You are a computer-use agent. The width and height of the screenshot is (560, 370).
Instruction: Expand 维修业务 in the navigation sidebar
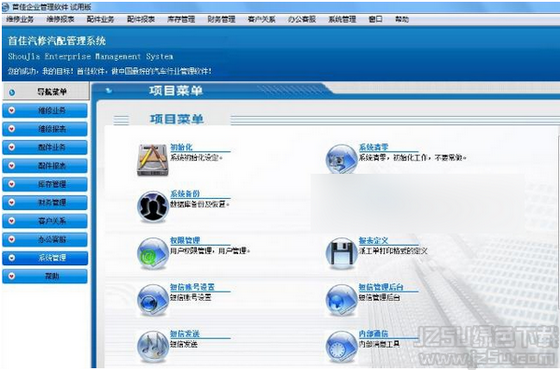(45, 111)
